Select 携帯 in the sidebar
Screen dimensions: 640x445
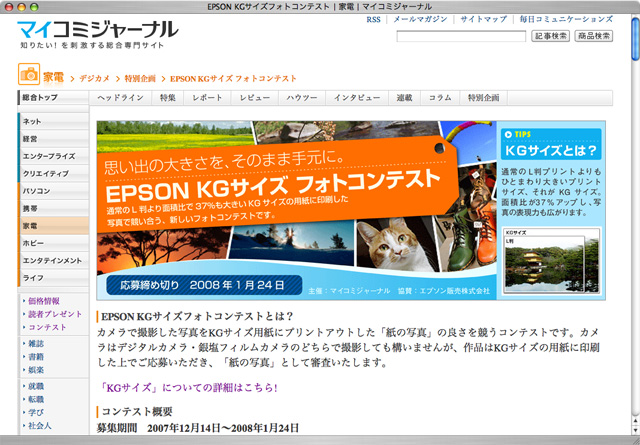pyautogui.click(x=53, y=208)
